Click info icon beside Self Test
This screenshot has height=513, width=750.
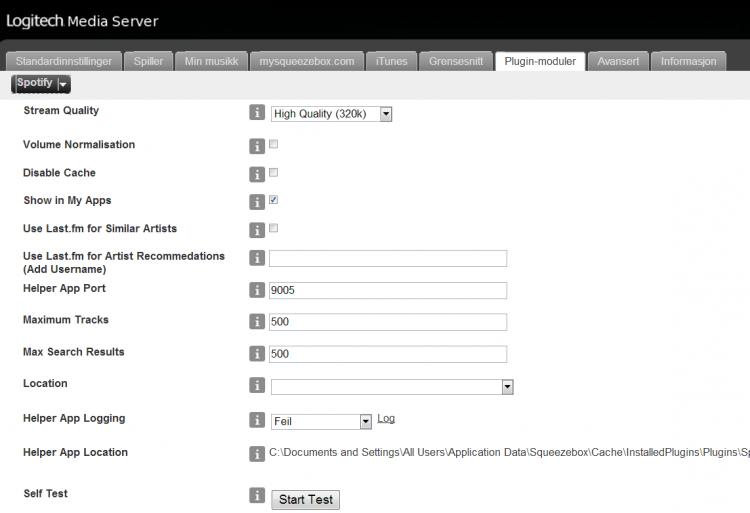pyautogui.click(x=257, y=495)
